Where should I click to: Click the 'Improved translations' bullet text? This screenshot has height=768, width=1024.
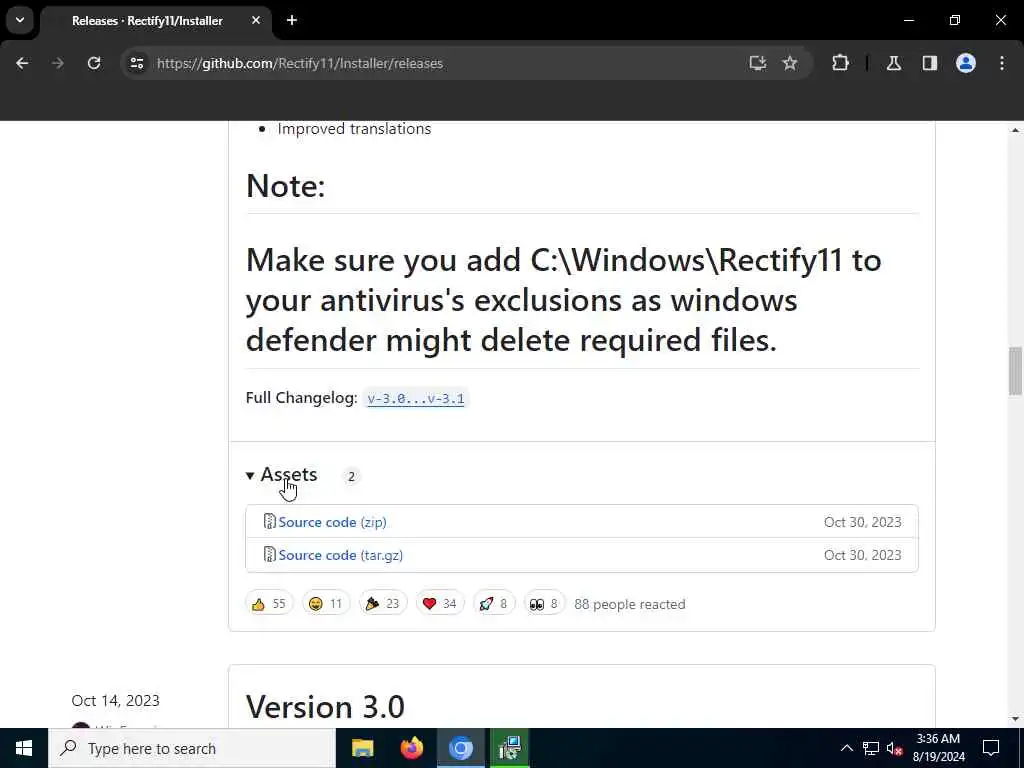[x=354, y=129]
